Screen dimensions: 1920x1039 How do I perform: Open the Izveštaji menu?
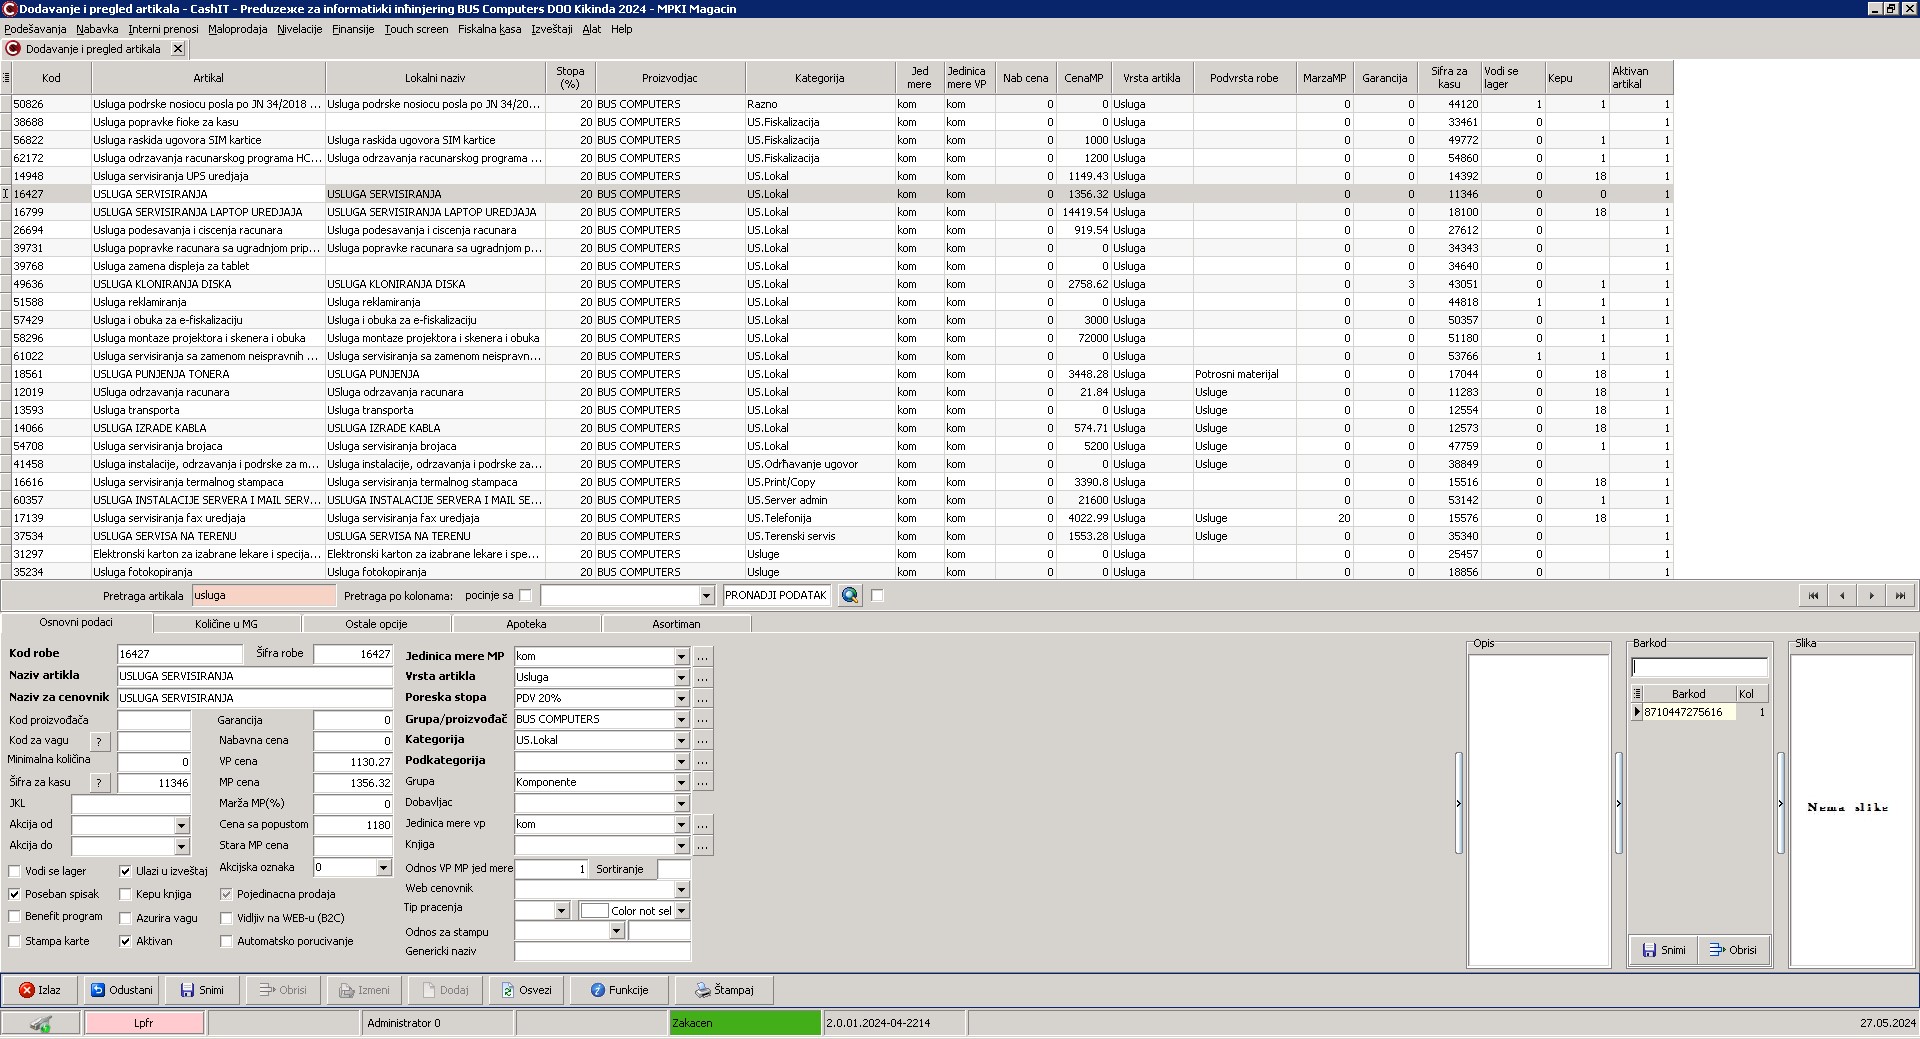click(552, 29)
